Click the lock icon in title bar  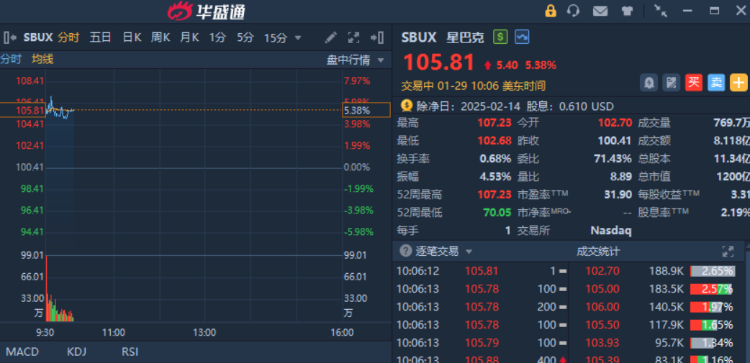[551, 11]
